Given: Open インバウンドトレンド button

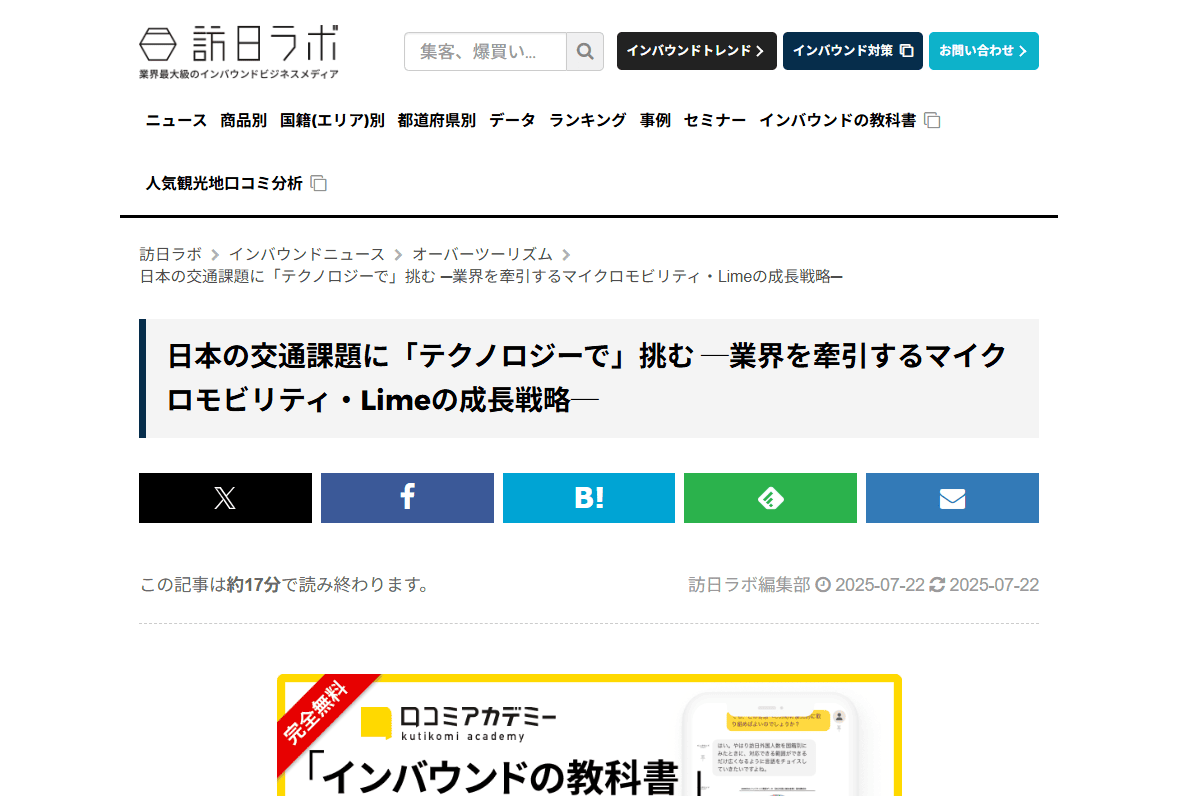Looking at the screenshot, I should coord(696,51).
